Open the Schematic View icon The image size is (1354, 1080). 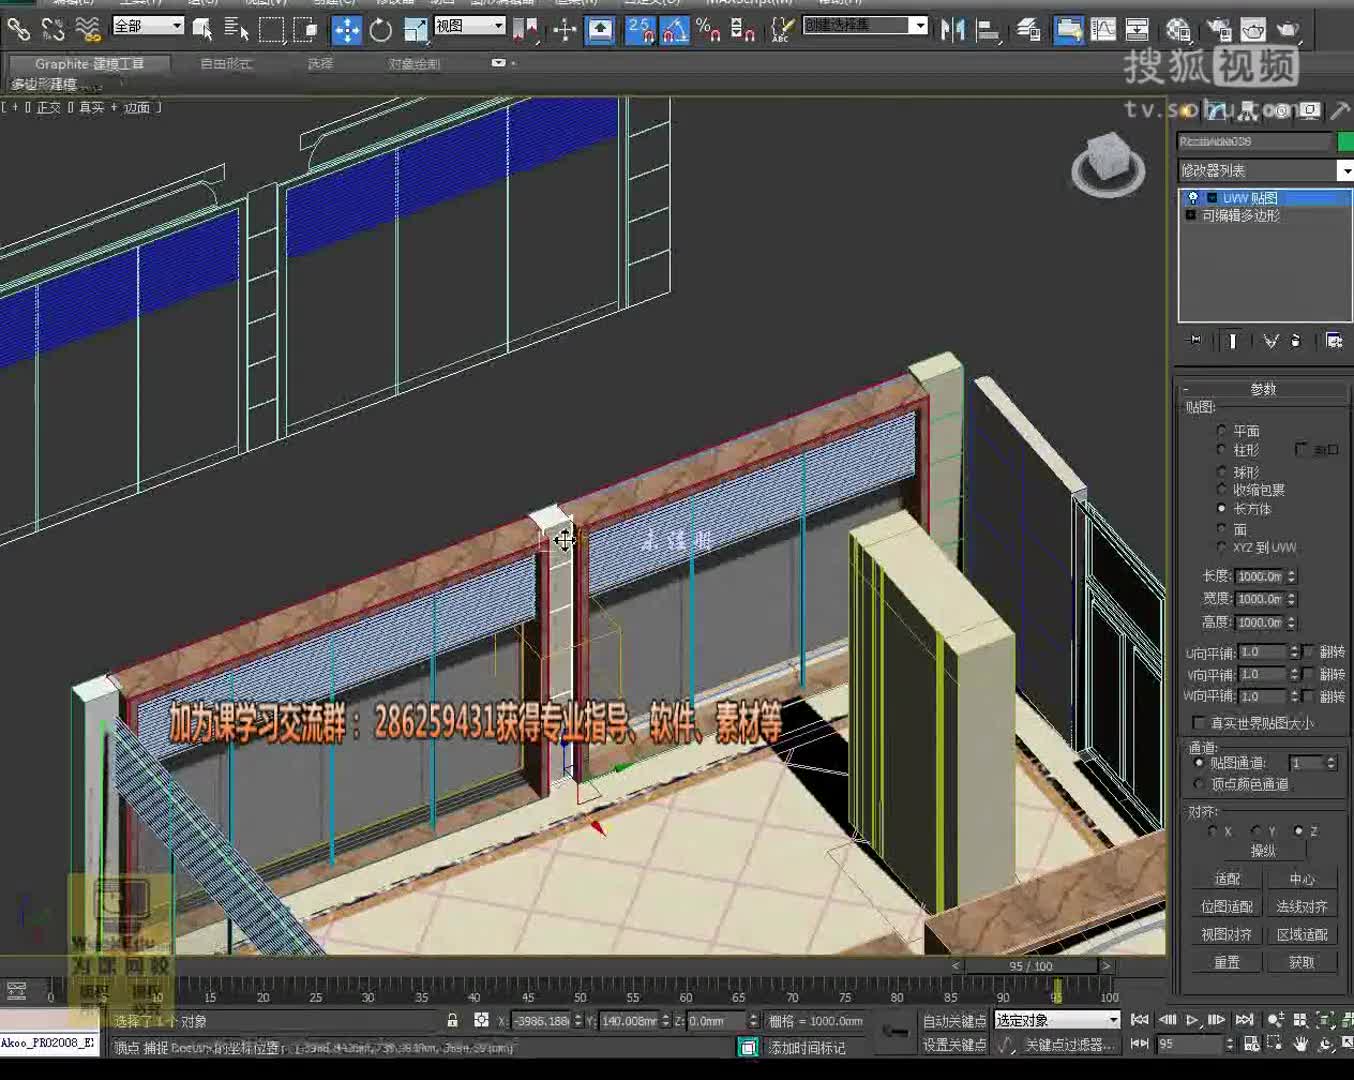tap(1137, 29)
